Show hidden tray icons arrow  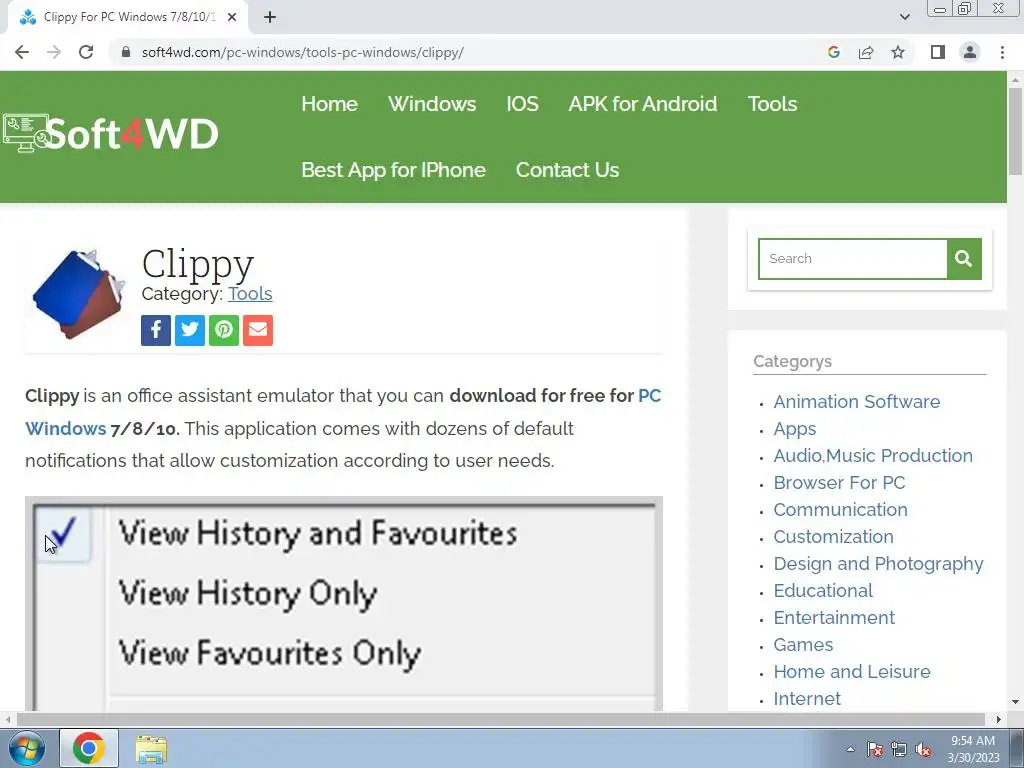(850, 749)
